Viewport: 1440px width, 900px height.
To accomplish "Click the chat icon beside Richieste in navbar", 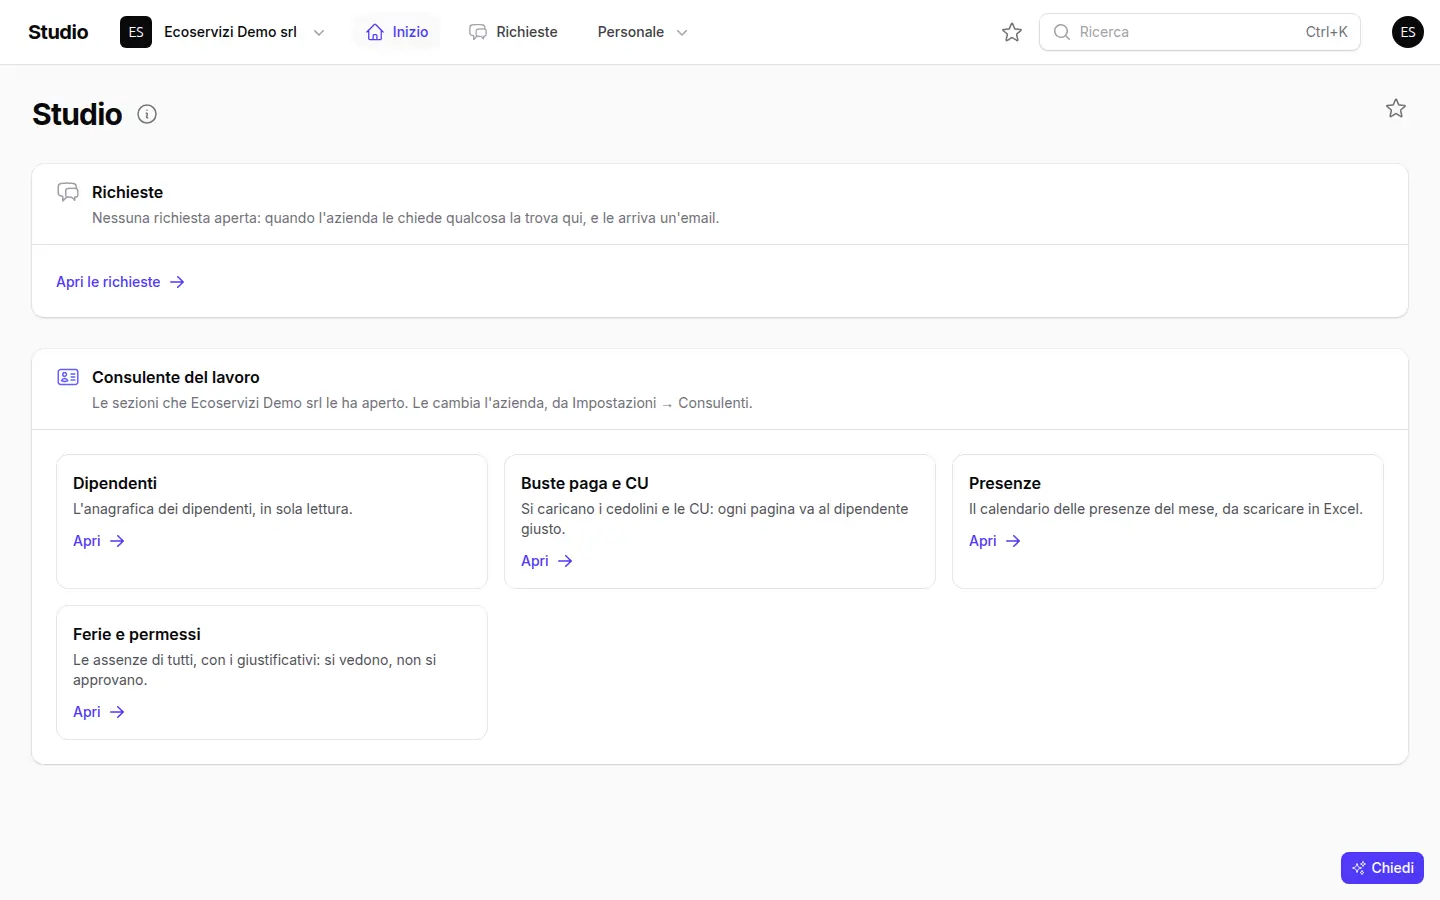I will tap(478, 32).
